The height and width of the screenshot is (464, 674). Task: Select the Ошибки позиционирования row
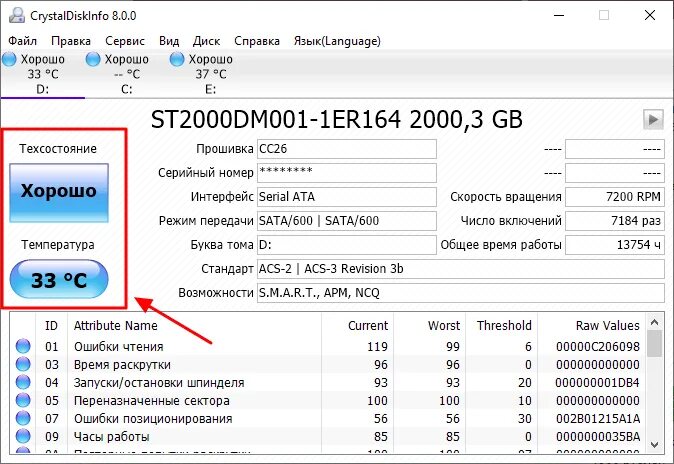pyautogui.click(x=328, y=419)
